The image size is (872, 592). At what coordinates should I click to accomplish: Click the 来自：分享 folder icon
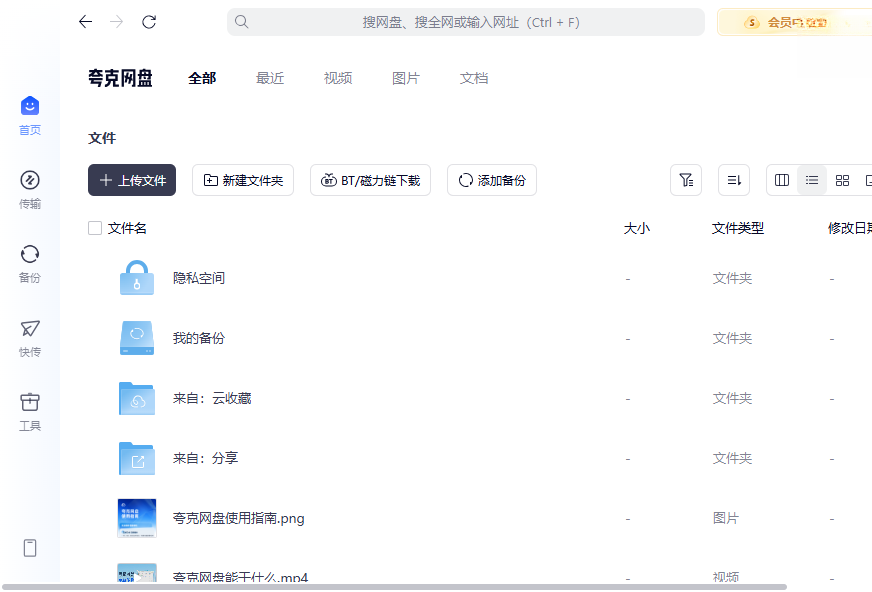pyautogui.click(x=137, y=458)
